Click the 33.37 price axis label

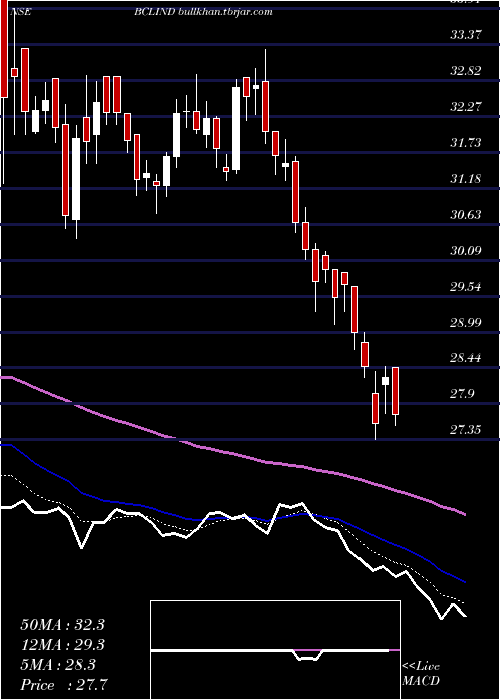[x=466, y=34]
